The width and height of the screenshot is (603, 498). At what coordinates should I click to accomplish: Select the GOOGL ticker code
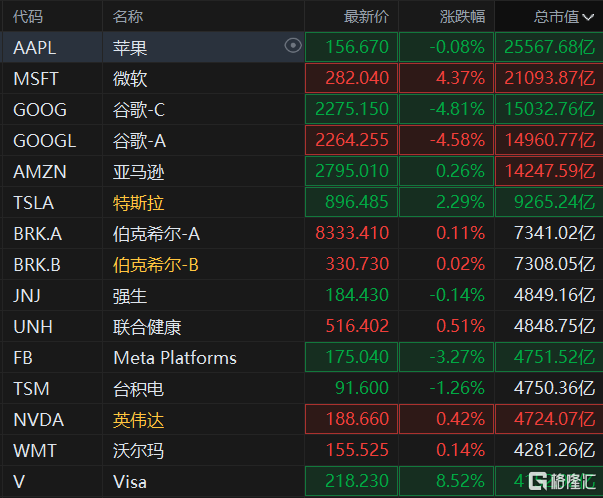pyautogui.click(x=45, y=141)
